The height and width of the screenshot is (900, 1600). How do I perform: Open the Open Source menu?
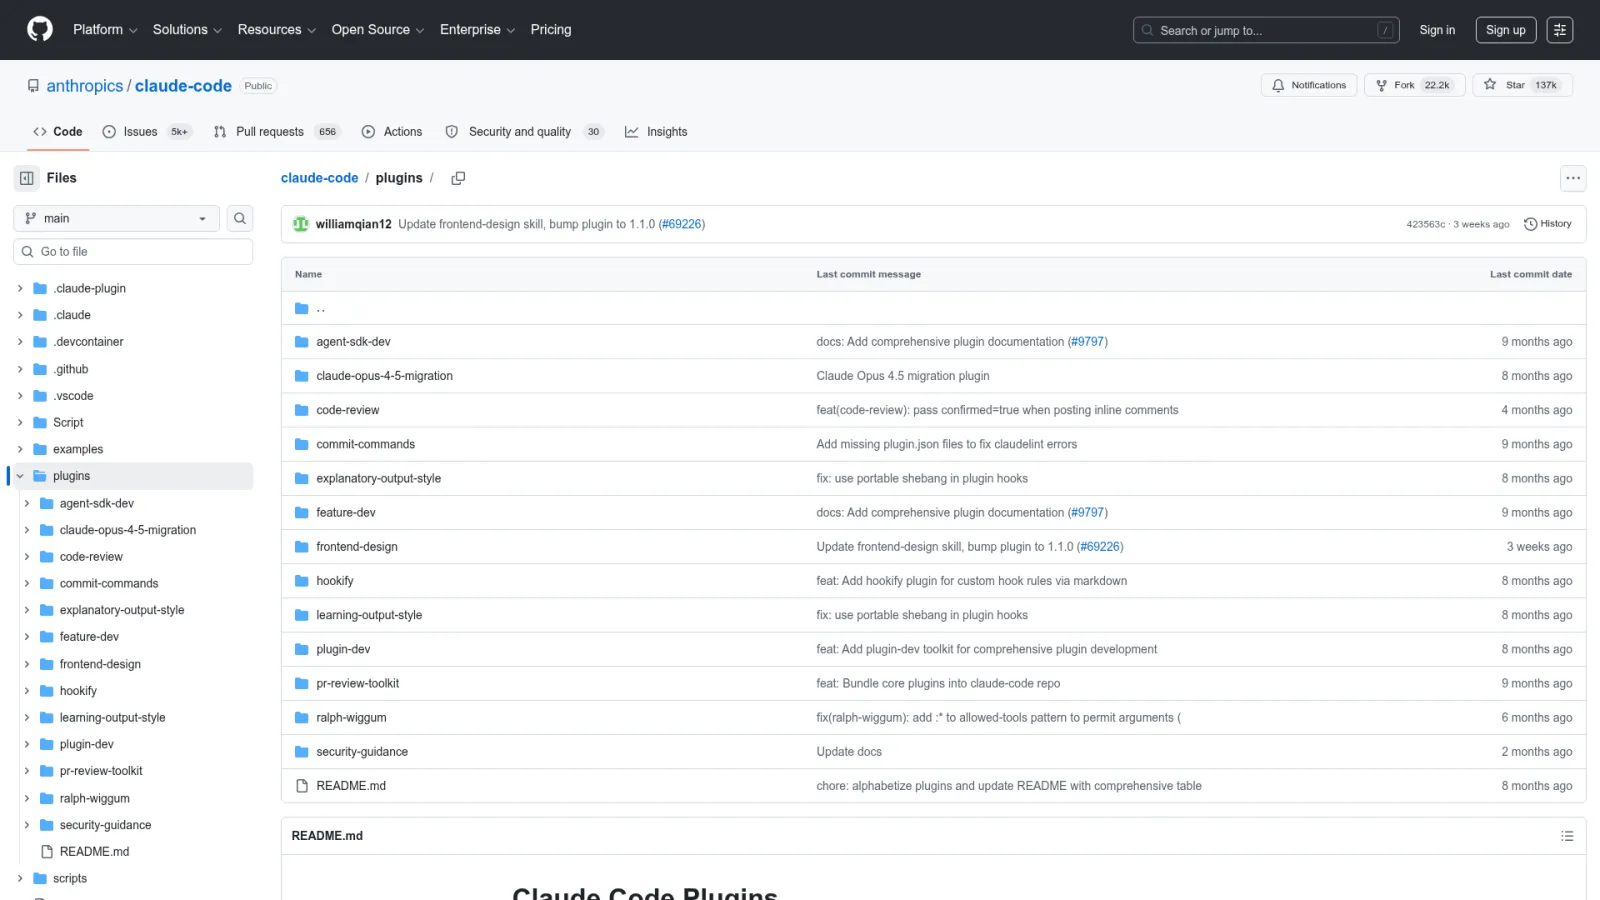[x=378, y=30]
